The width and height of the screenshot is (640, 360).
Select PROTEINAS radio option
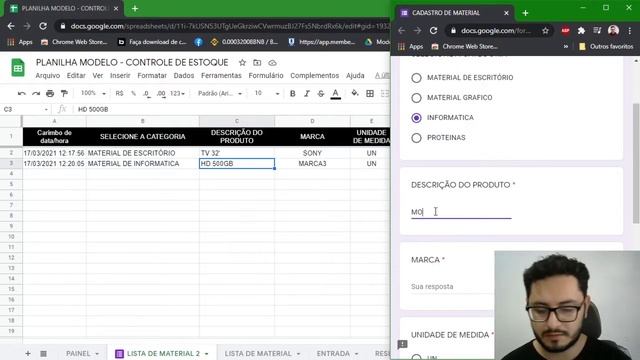(416, 138)
